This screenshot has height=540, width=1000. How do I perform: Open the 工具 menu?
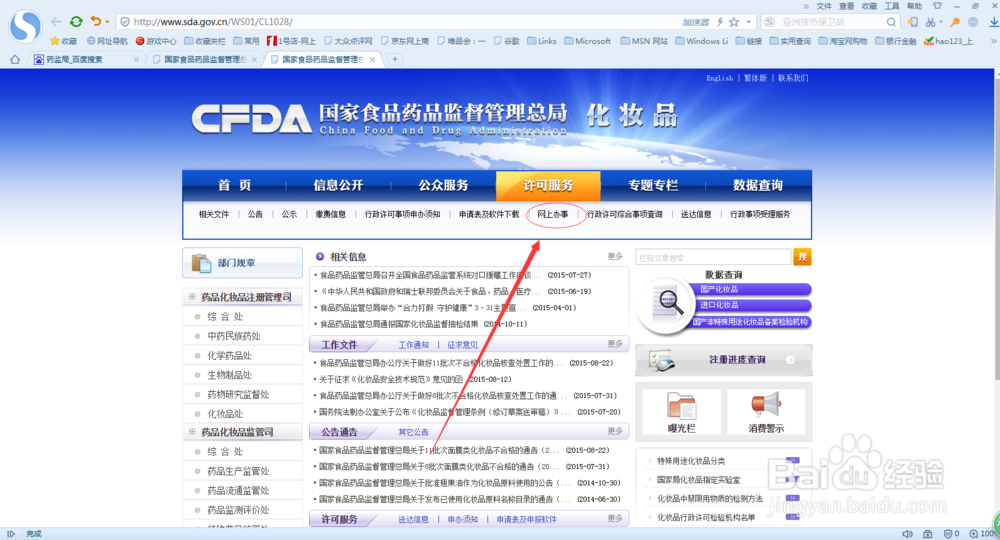pos(892,6)
